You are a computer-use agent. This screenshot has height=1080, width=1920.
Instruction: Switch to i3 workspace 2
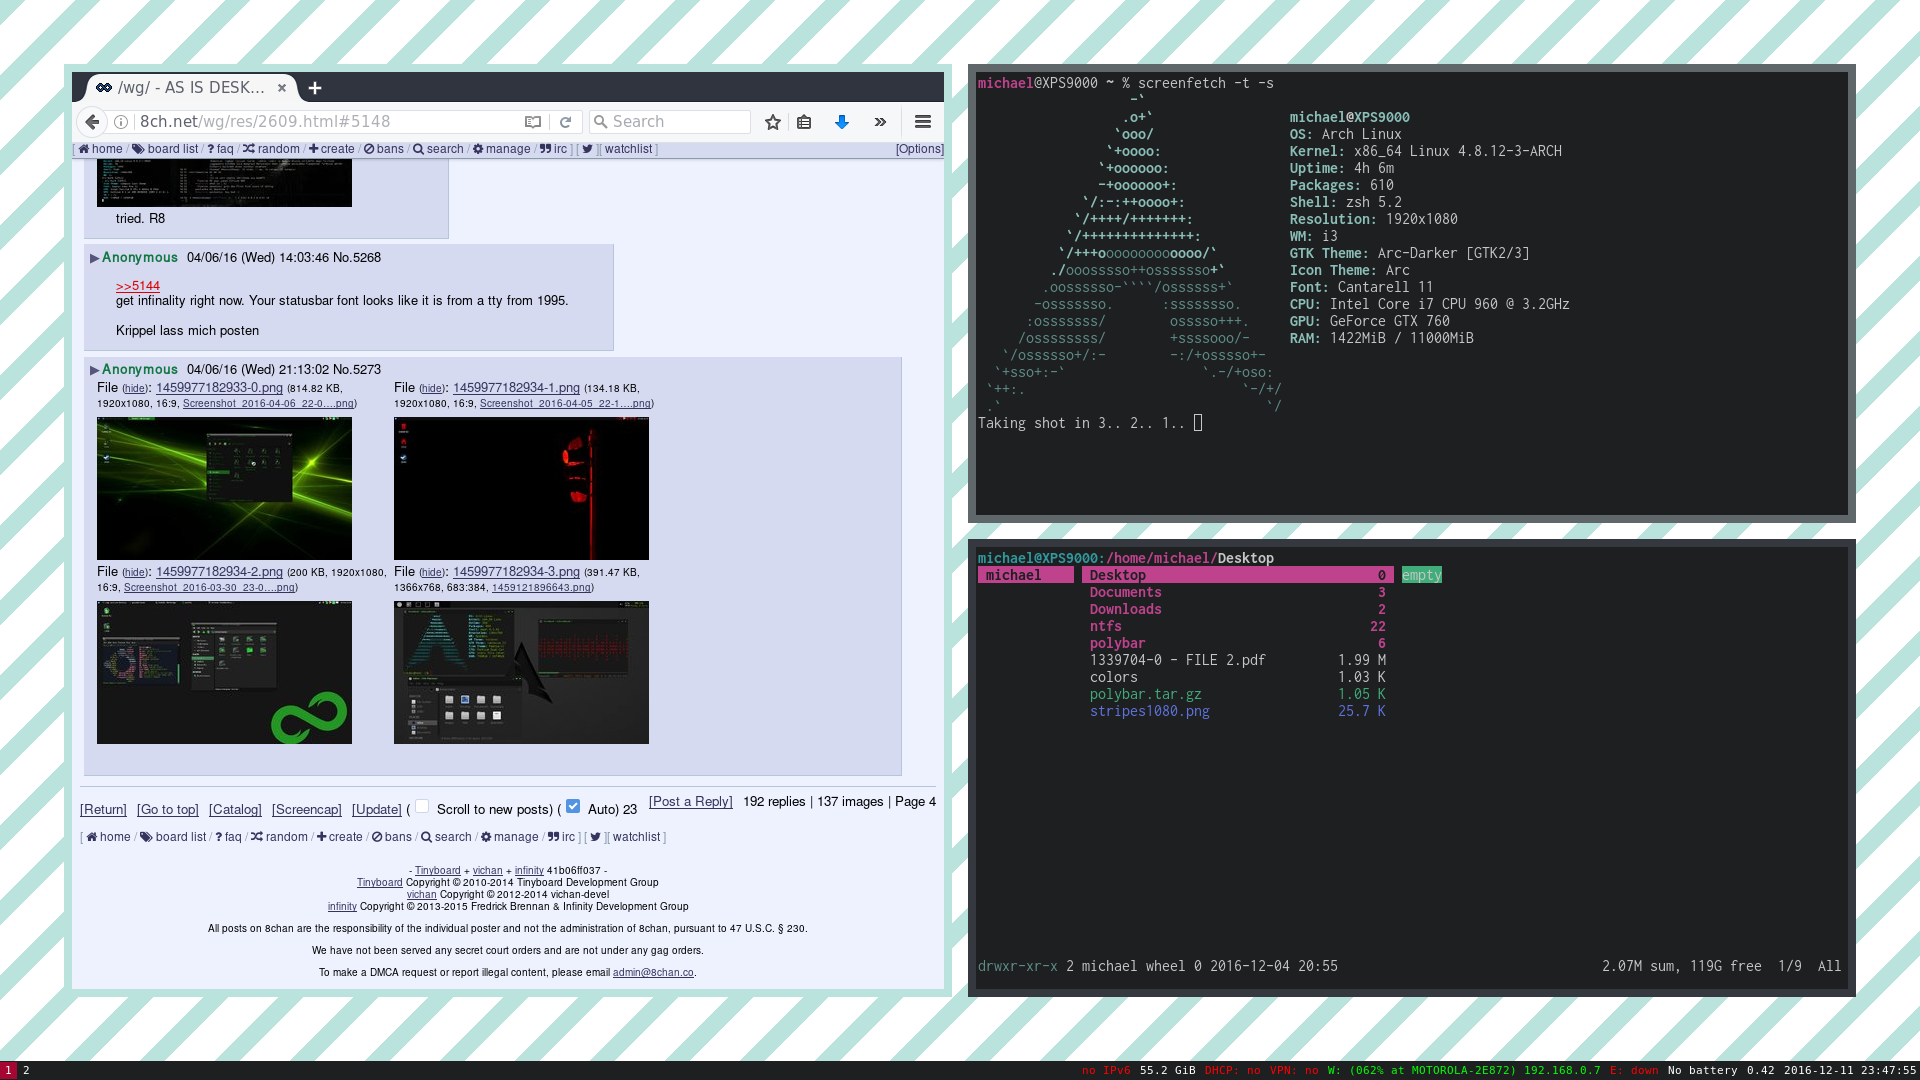coord(26,1070)
